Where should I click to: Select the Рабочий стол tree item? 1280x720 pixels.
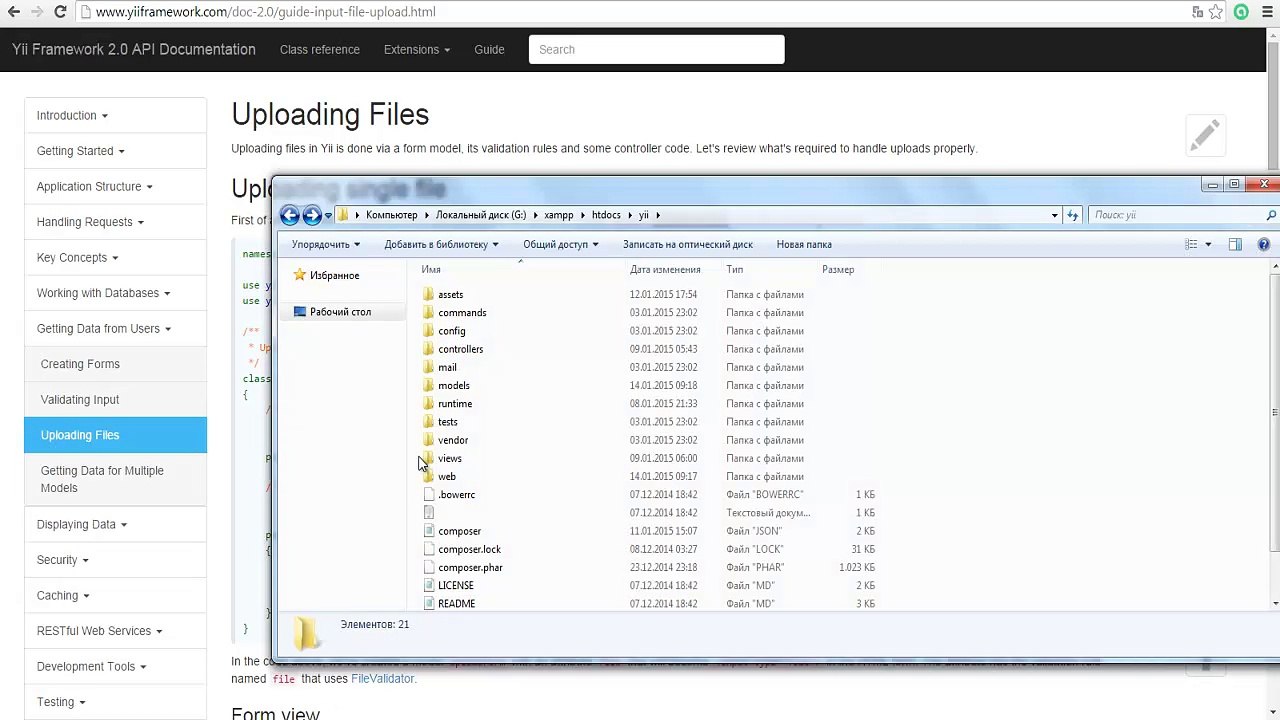(340, 312)
